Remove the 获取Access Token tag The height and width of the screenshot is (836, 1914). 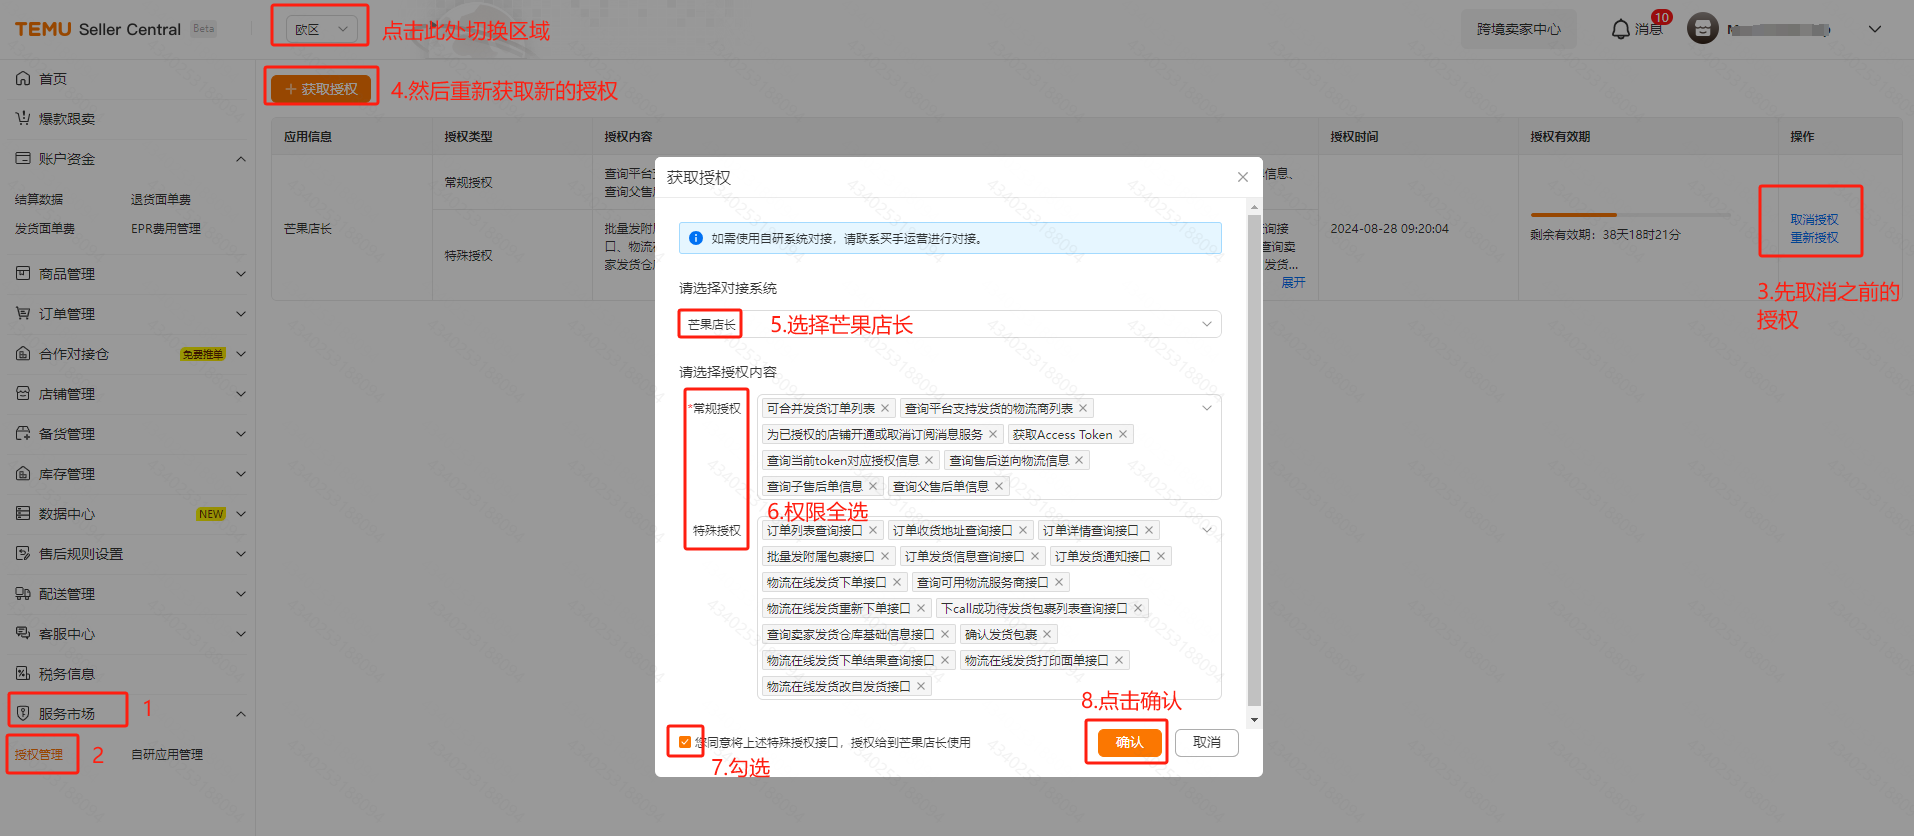pos(1123,434)
